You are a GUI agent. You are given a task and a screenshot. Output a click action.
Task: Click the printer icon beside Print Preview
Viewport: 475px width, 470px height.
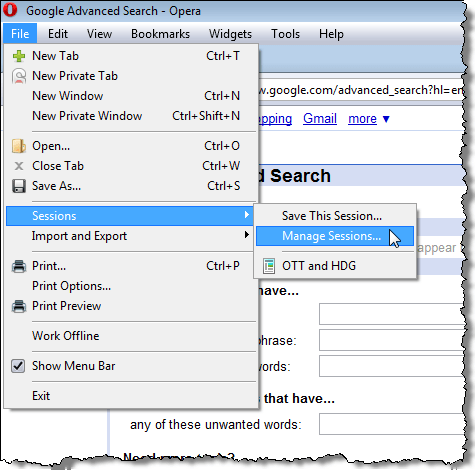click(19, 306)
